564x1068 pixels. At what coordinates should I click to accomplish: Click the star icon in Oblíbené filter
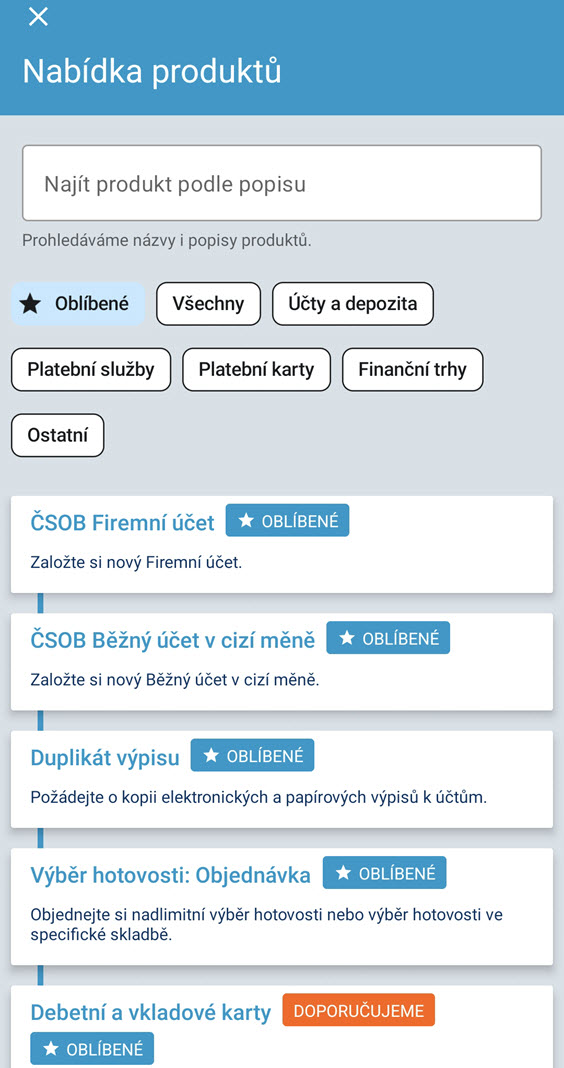coord(30,304)
